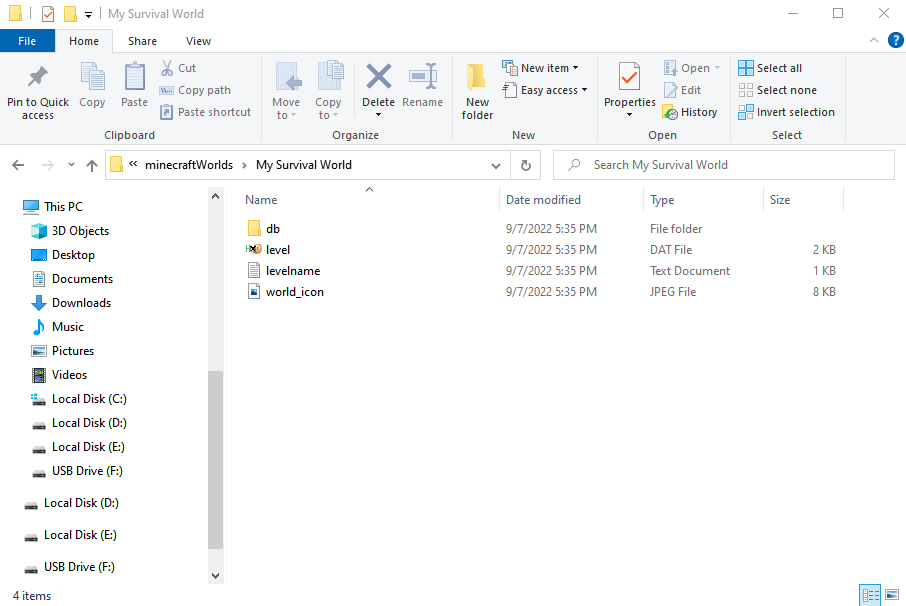Open Local Disk (C:) in navigation pane
Viewport: 906px width, 606px height.
click(78, 399)
